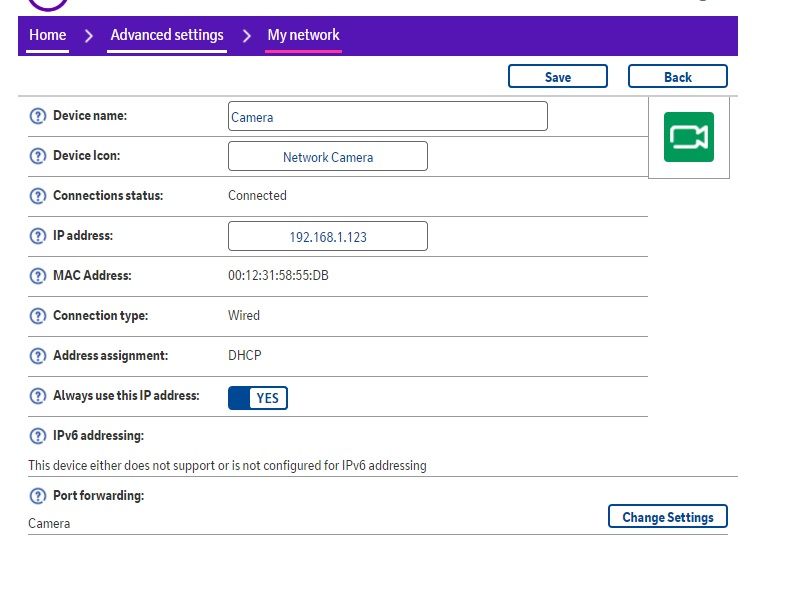Open help for IPv6 addressing
This screenshot has width=800, height=600.
point(38,436)
